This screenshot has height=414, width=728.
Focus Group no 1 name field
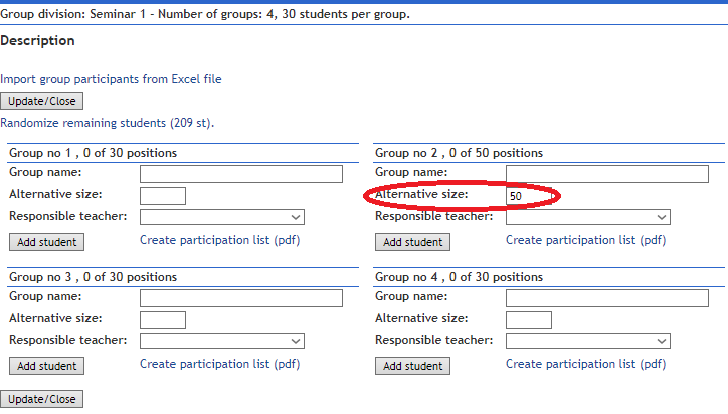pyautogui.click(x=241, y=174)
